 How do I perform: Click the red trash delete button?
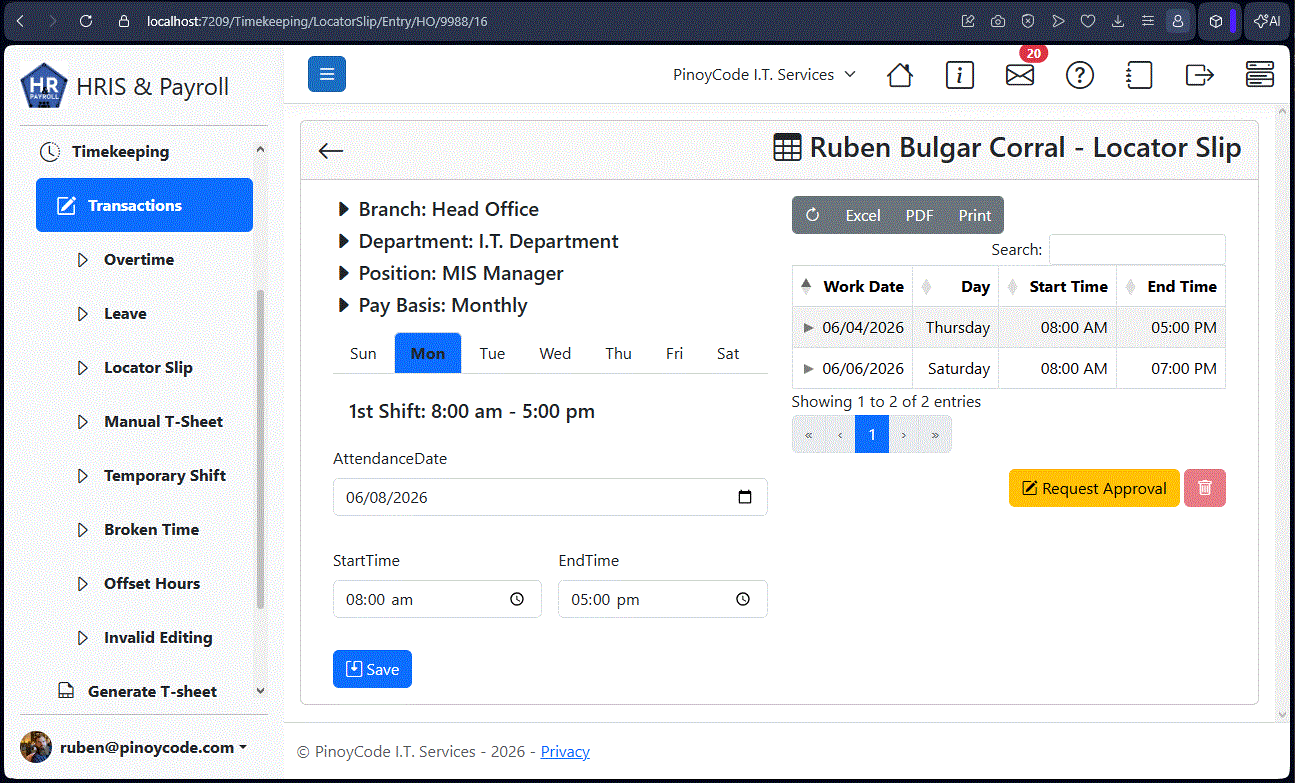(x=1205, y=488)
